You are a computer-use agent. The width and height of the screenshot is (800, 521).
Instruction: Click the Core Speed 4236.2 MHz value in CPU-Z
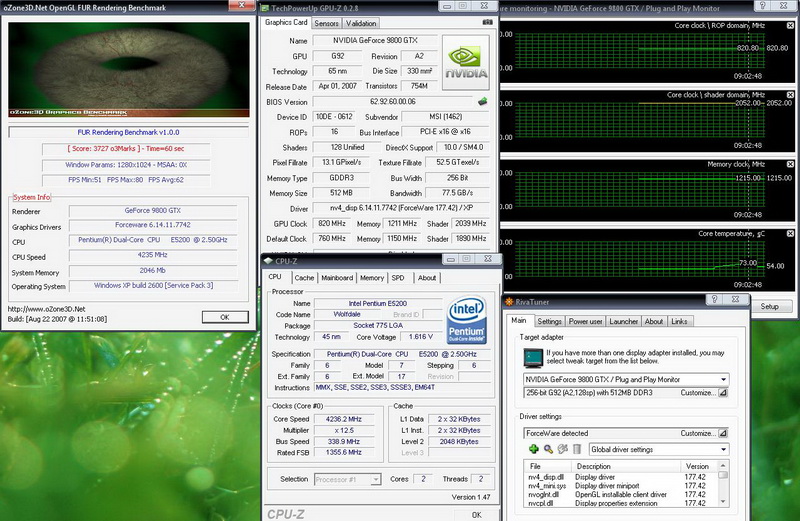click(344, 419)
